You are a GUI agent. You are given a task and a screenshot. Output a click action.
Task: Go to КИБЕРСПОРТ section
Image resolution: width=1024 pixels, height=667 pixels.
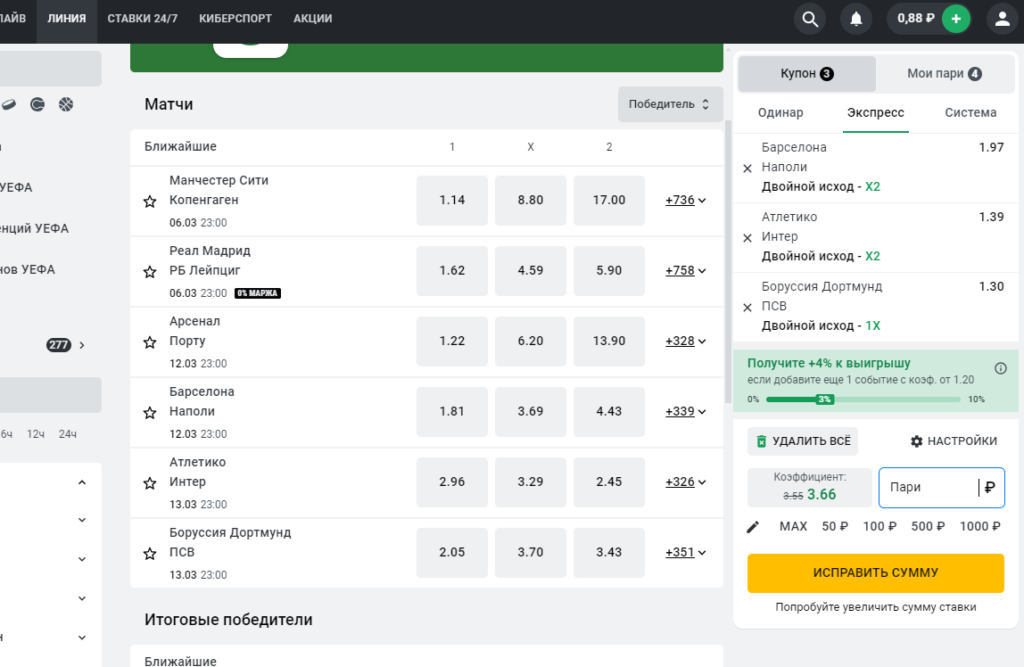point(235,19)
